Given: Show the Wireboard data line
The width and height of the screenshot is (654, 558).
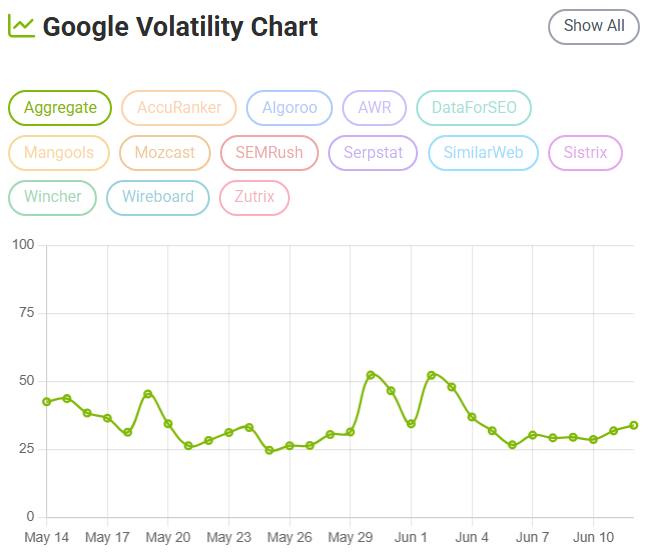Looking at the screenshot, I should pos(158,198).
